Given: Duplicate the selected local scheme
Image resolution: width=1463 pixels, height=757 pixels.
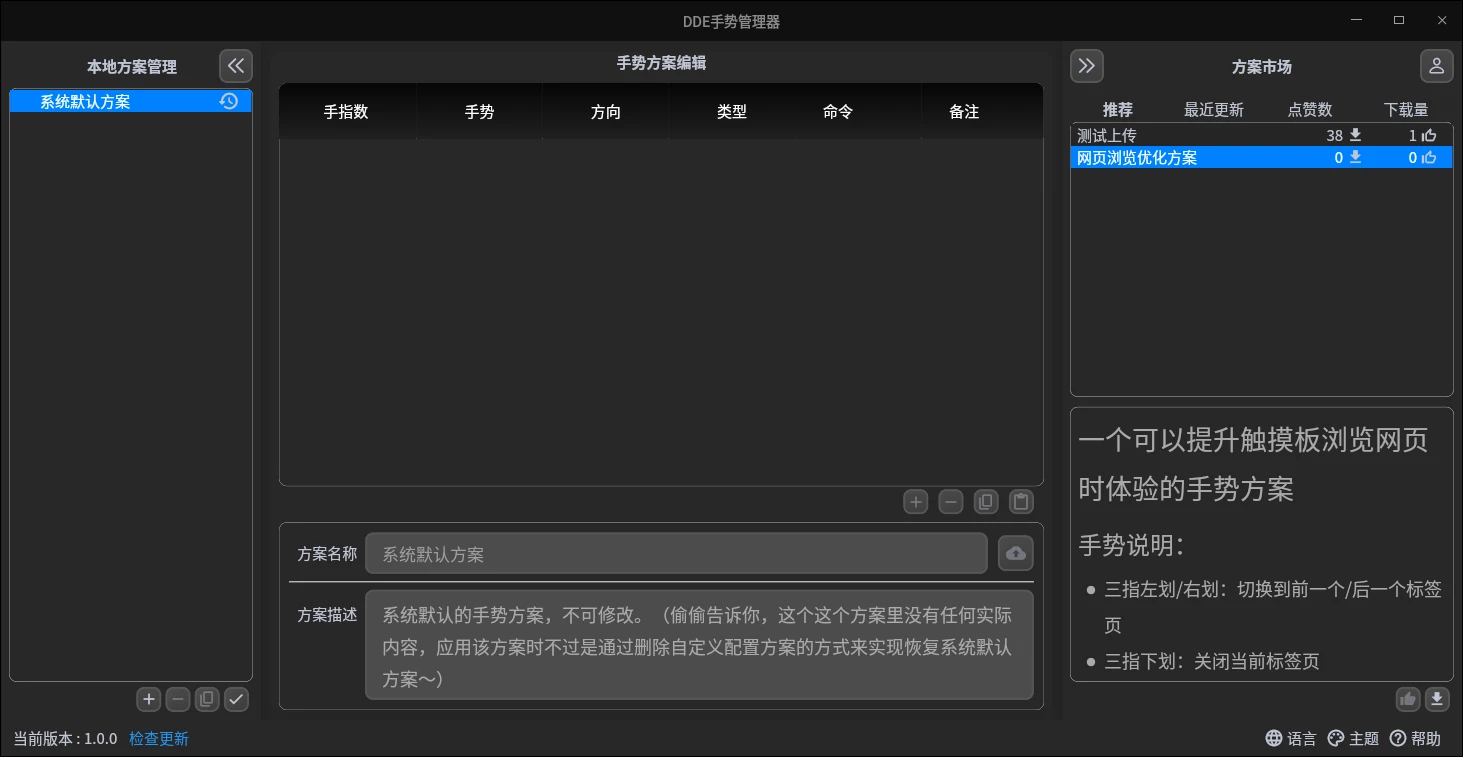Looking at the screenshot, I should point(207,700).
